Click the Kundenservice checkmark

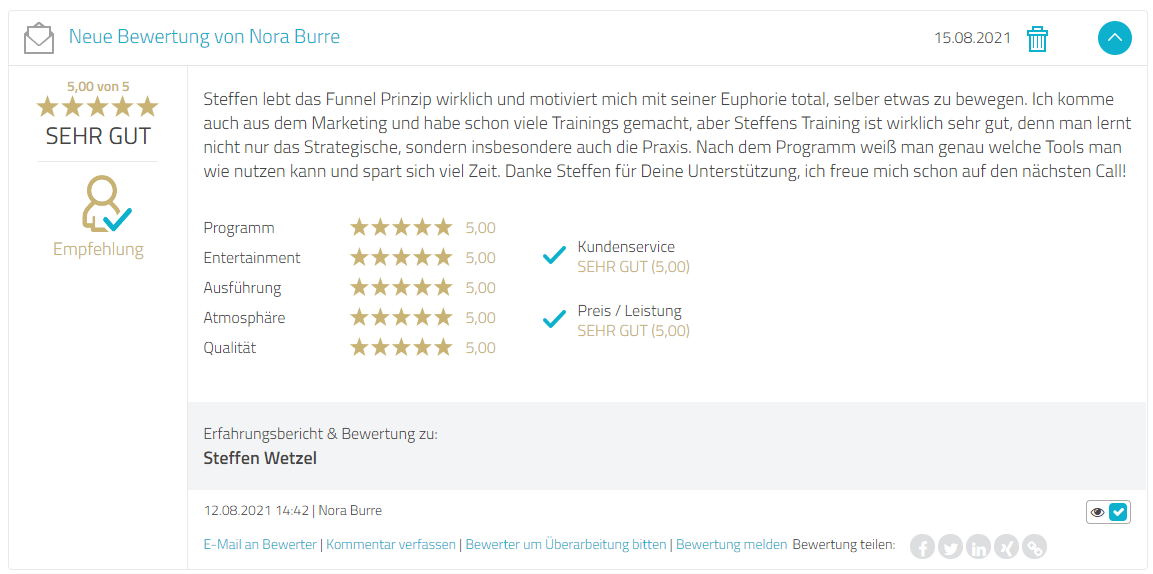point(554,256)
